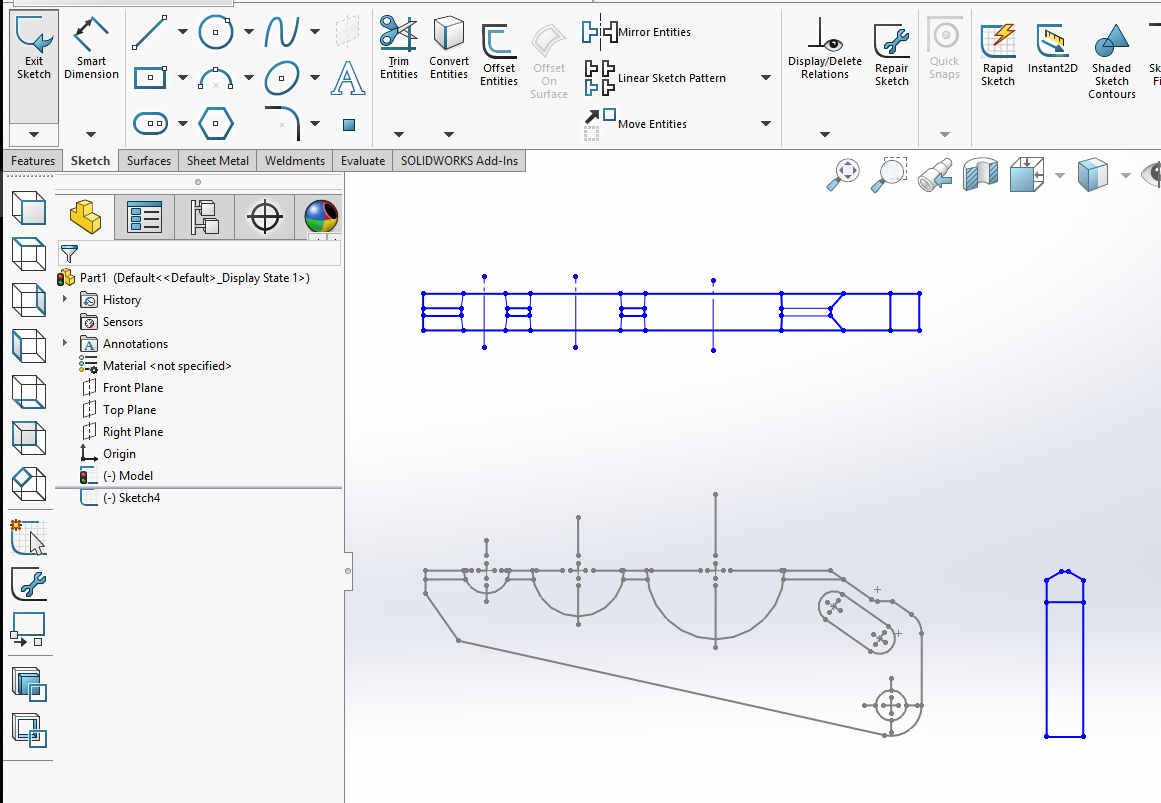Toggle Instant2D on or off
This screenshot has height=803, width=1161.
[x=1052, y=49]
